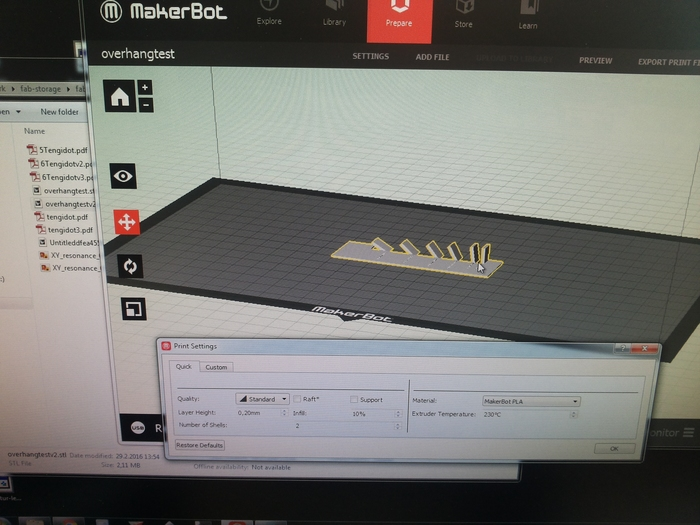Viewport: 700px width, 525px height.
Task: Select the Move tool with arrows
Action: coord(127,222)
